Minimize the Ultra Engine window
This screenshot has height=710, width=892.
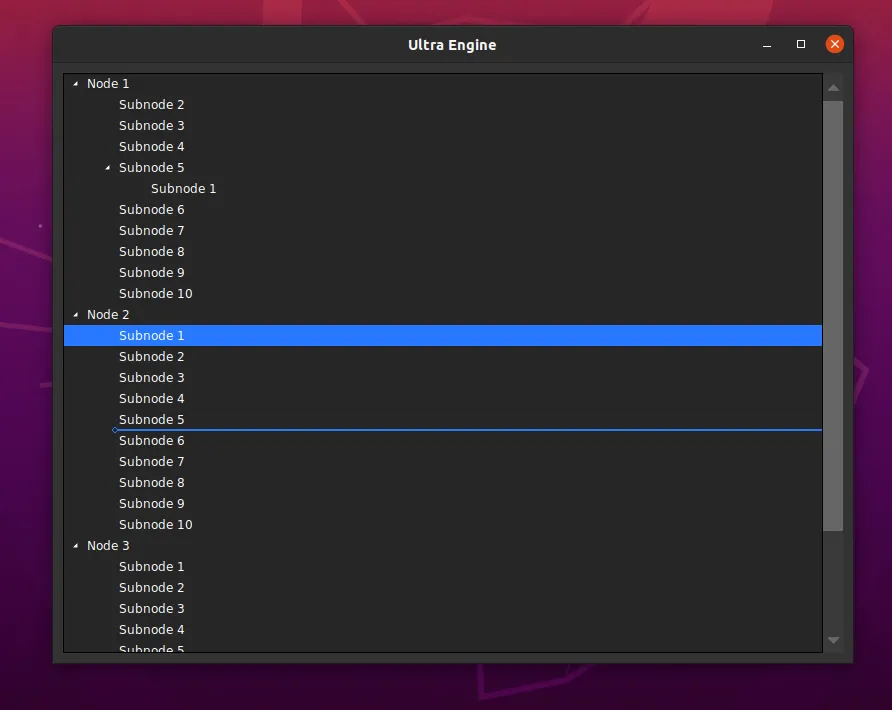tap(767, 45)
